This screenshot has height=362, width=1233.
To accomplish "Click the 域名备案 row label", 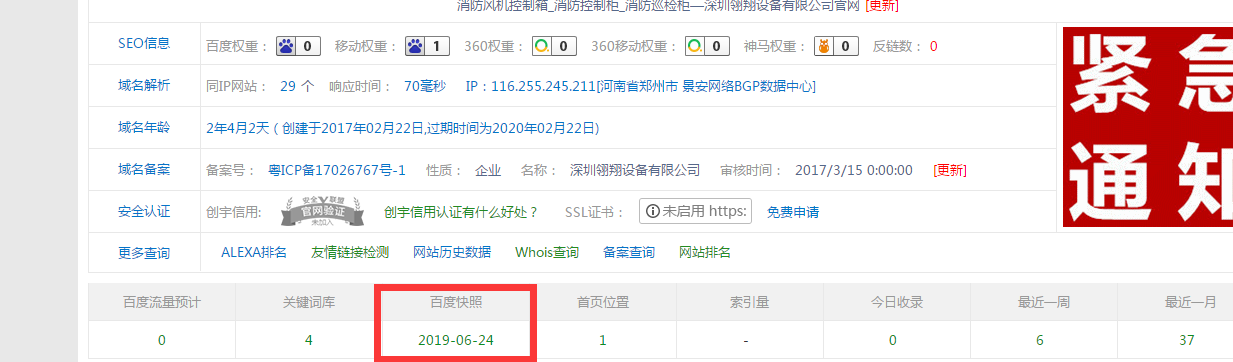I will [x=144, y=169].
